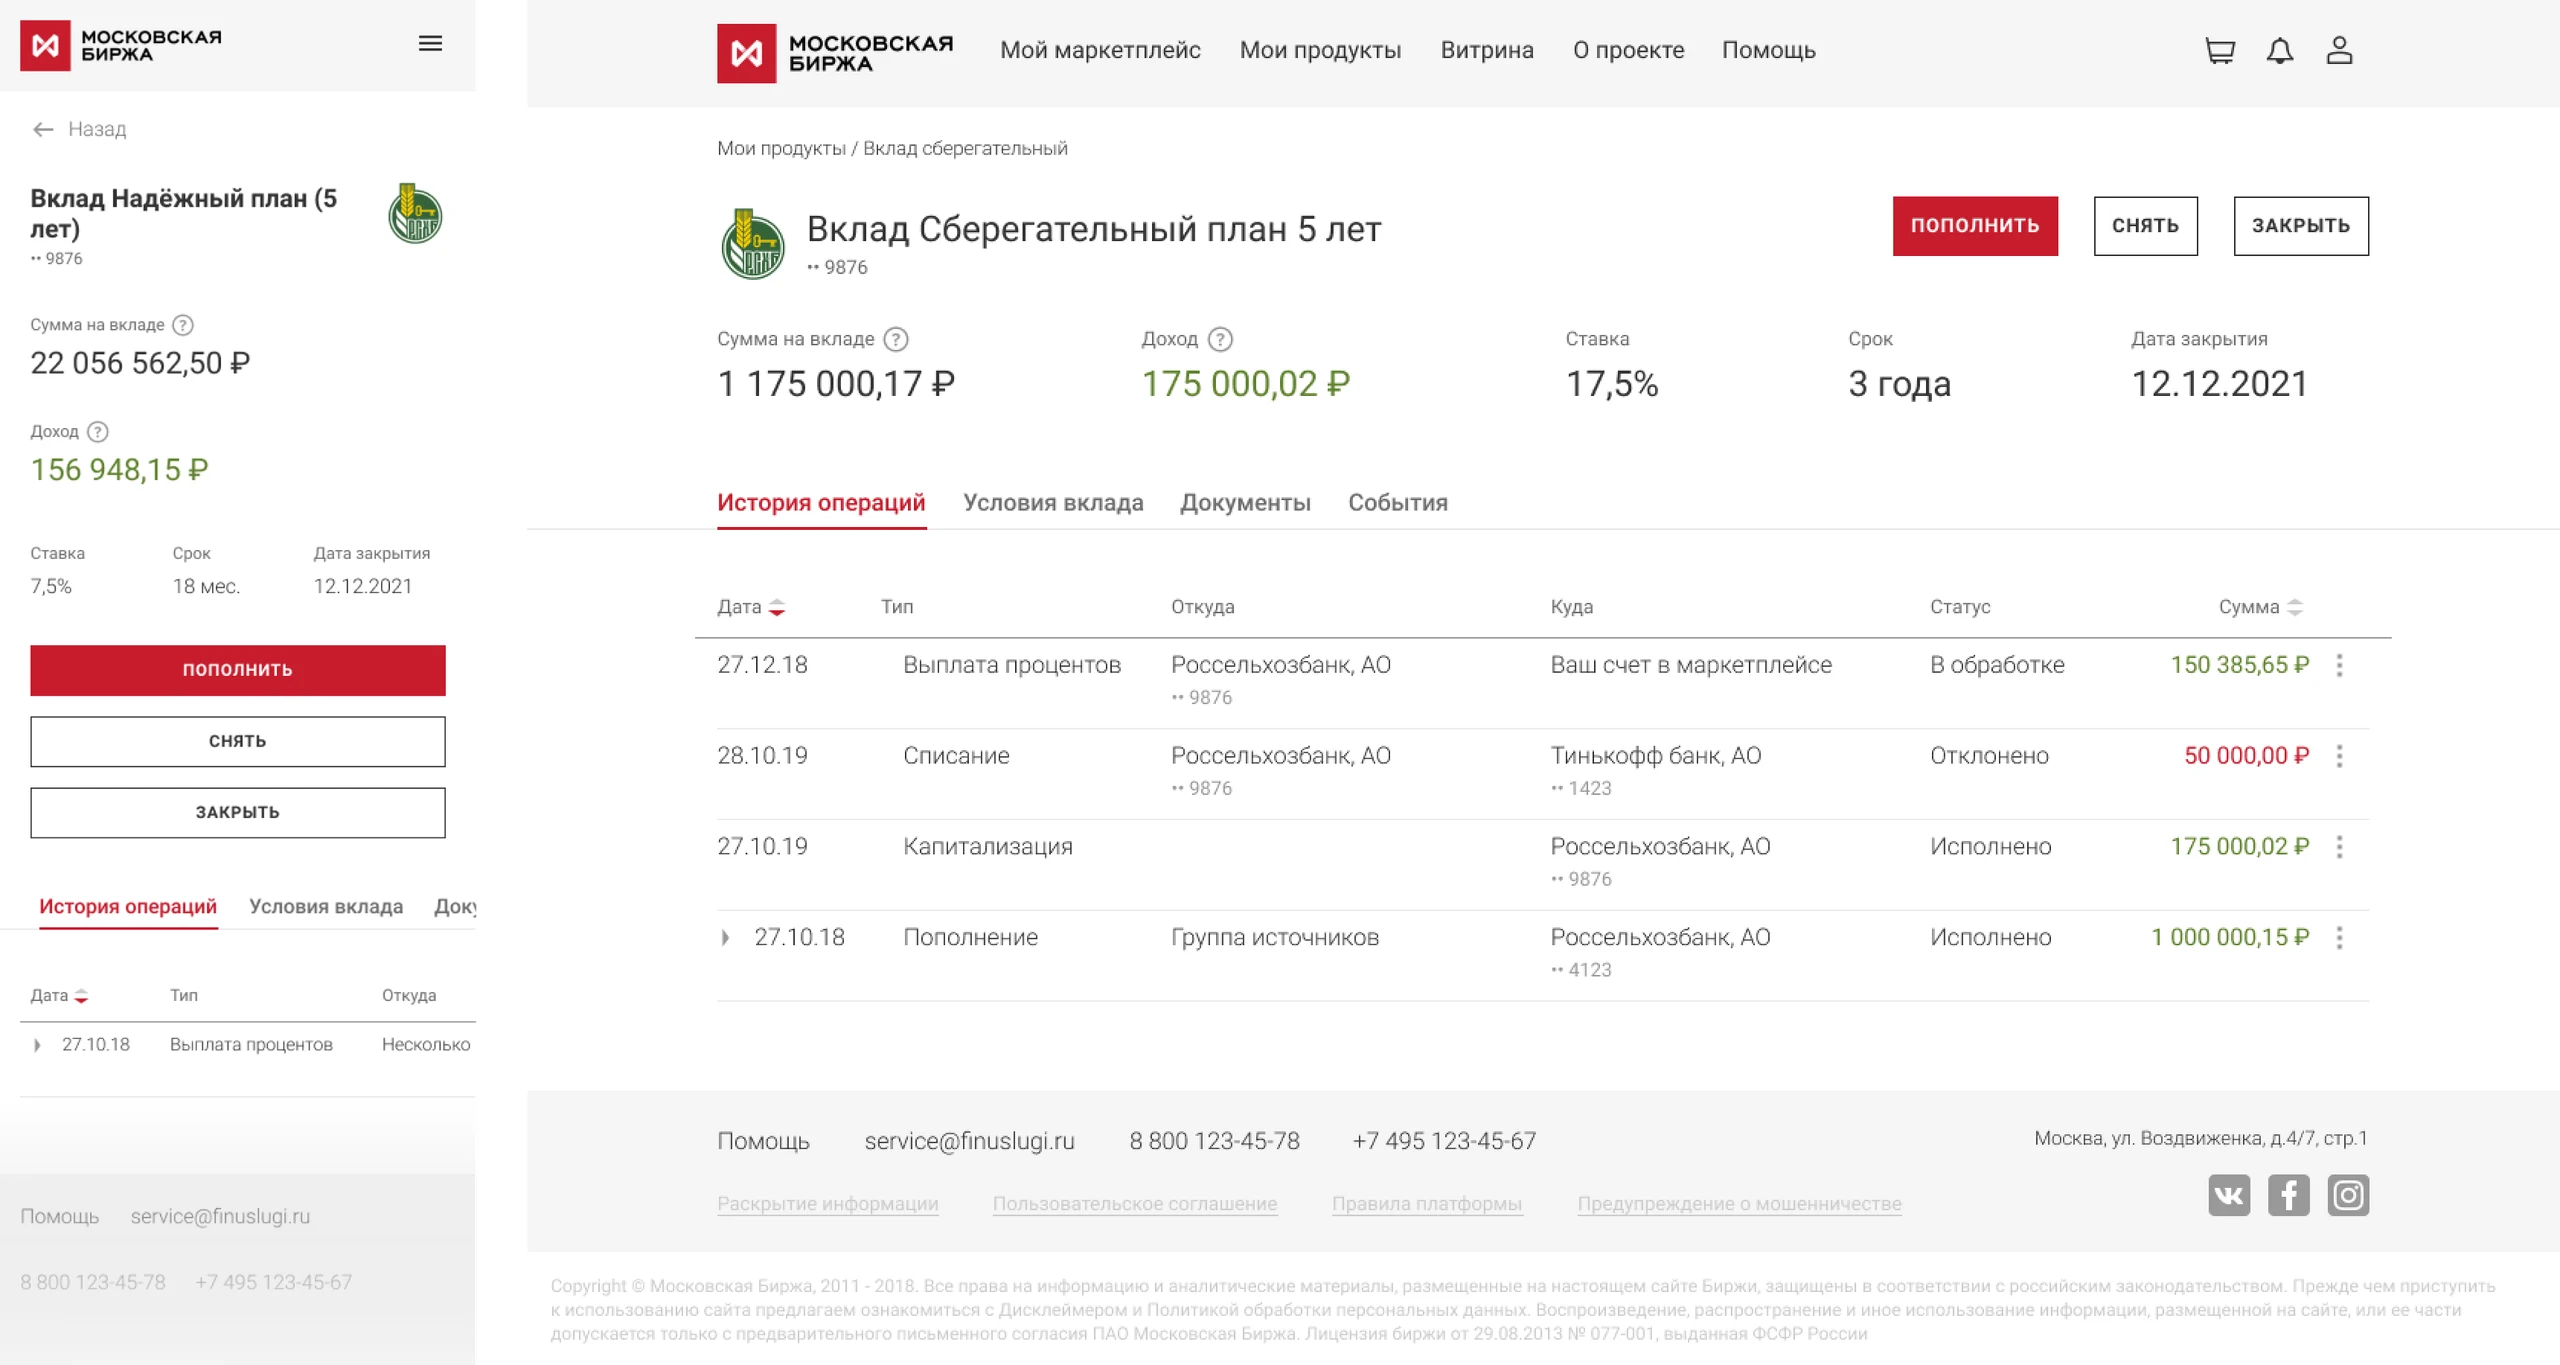Expand the Пополнение 27.10.18 row in desktop table

pyautogui.click(x=725, y=938)
